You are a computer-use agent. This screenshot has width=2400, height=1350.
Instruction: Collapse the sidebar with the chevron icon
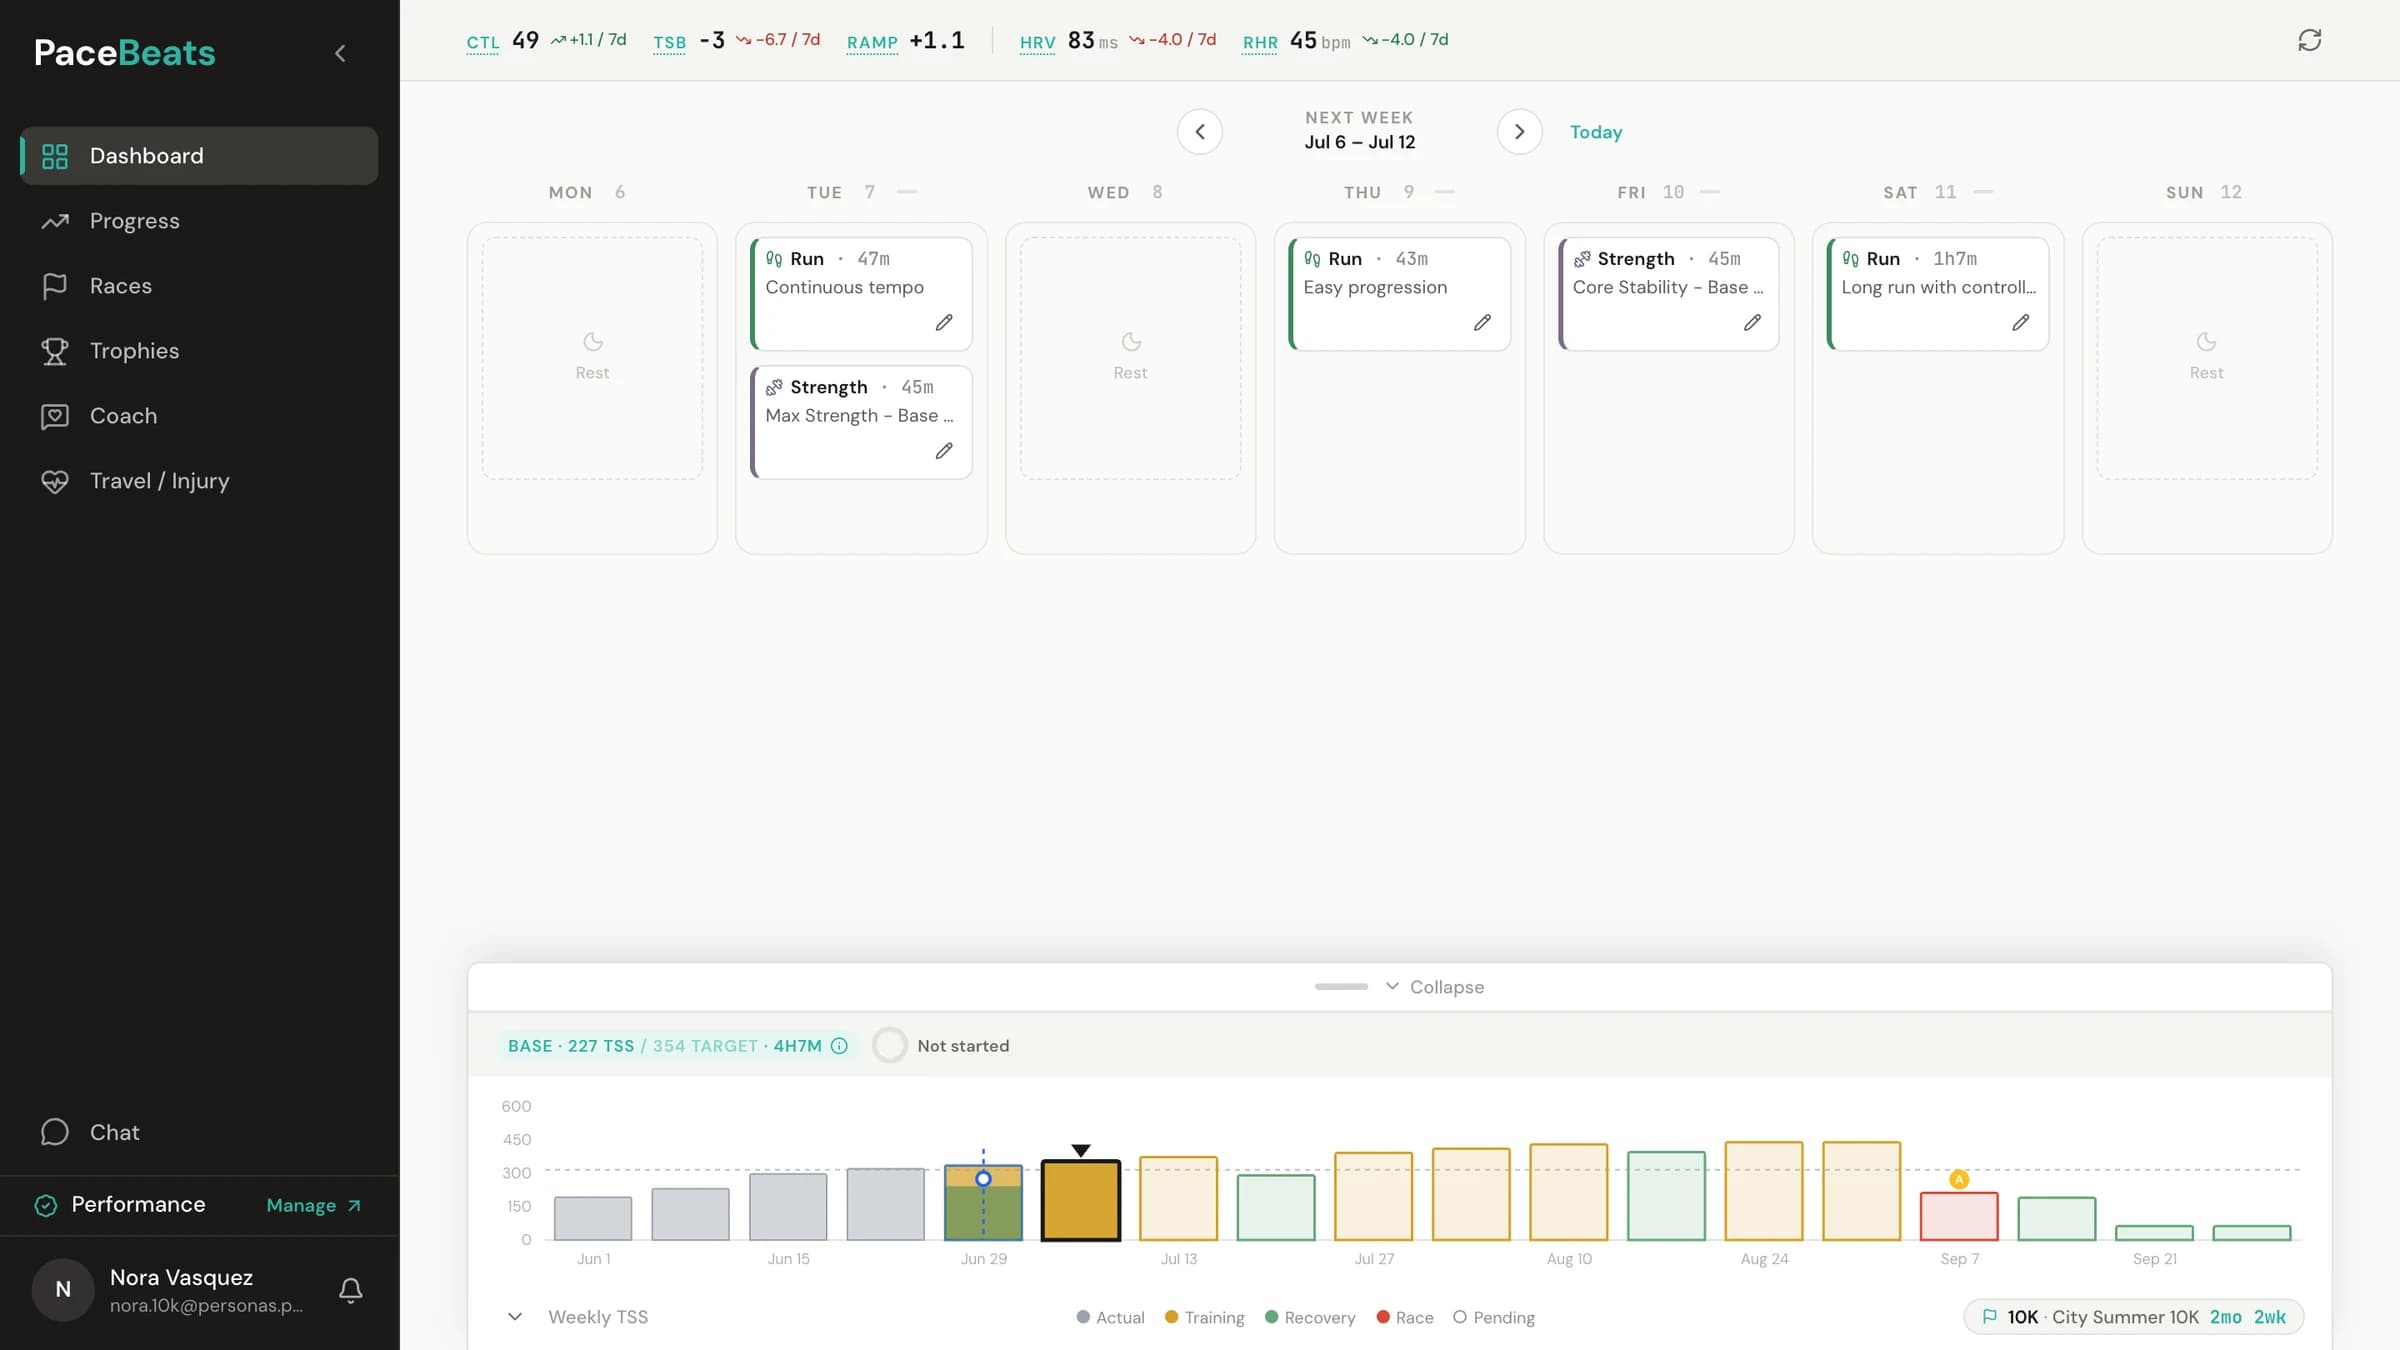click(340, 53)
